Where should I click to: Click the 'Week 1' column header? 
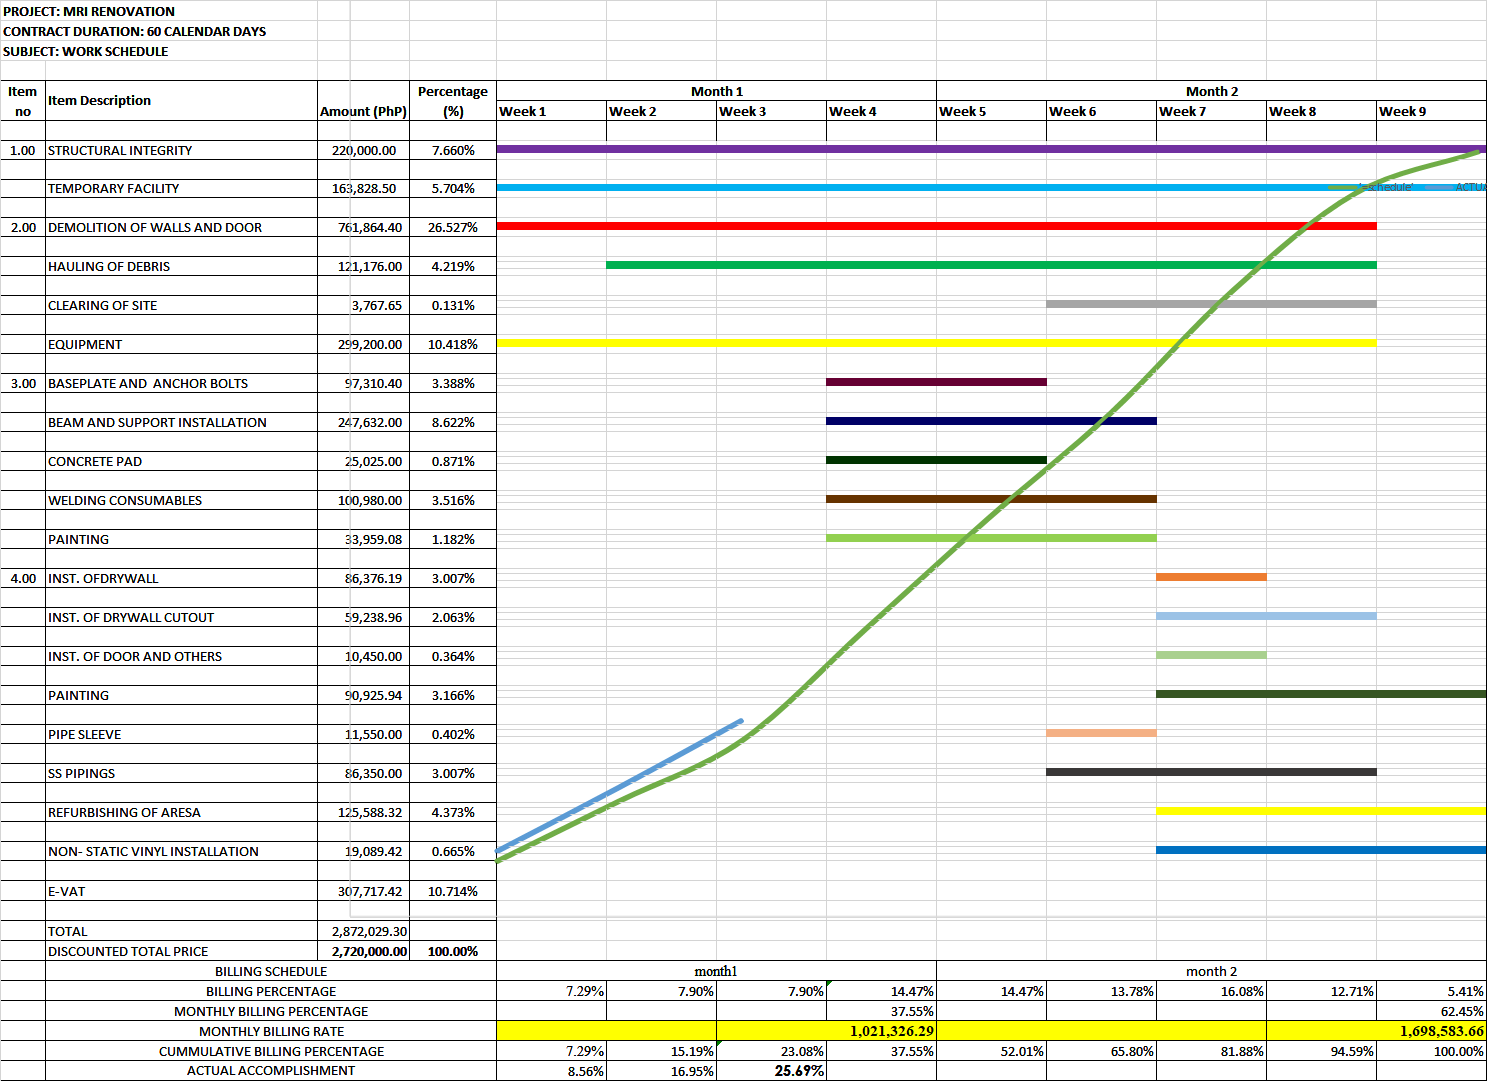[552, 111]
